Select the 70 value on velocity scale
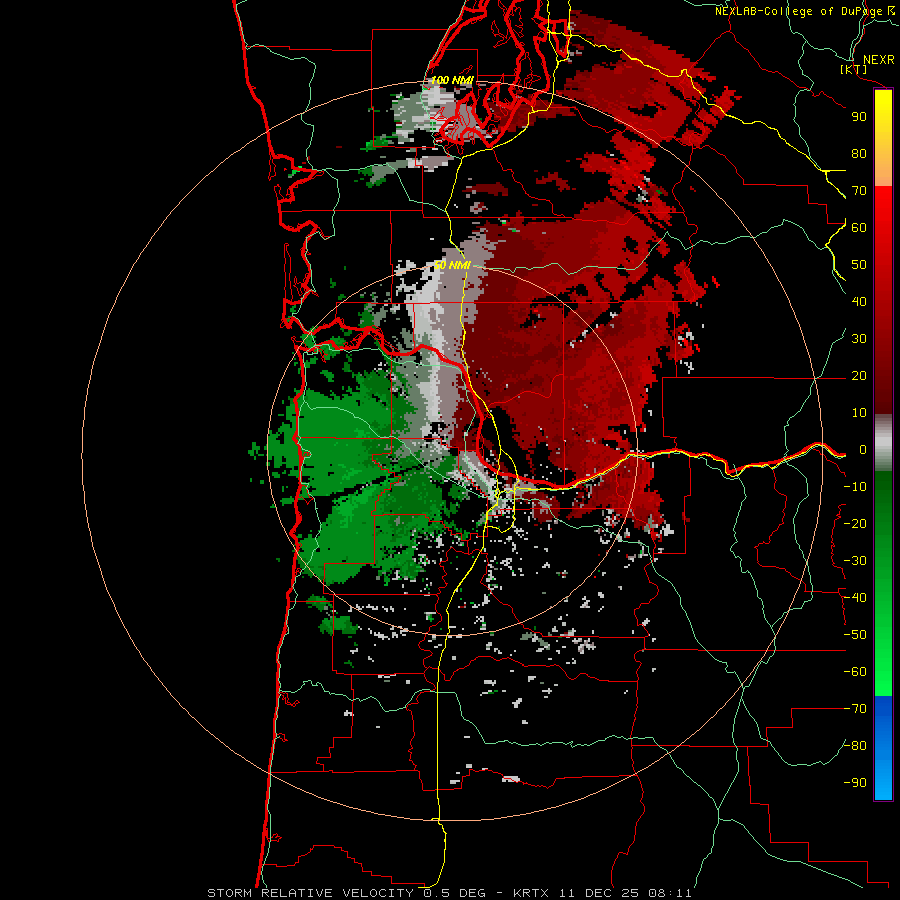Image resolution: width=900 pixels, height=900 pixels. coord(859,191)
